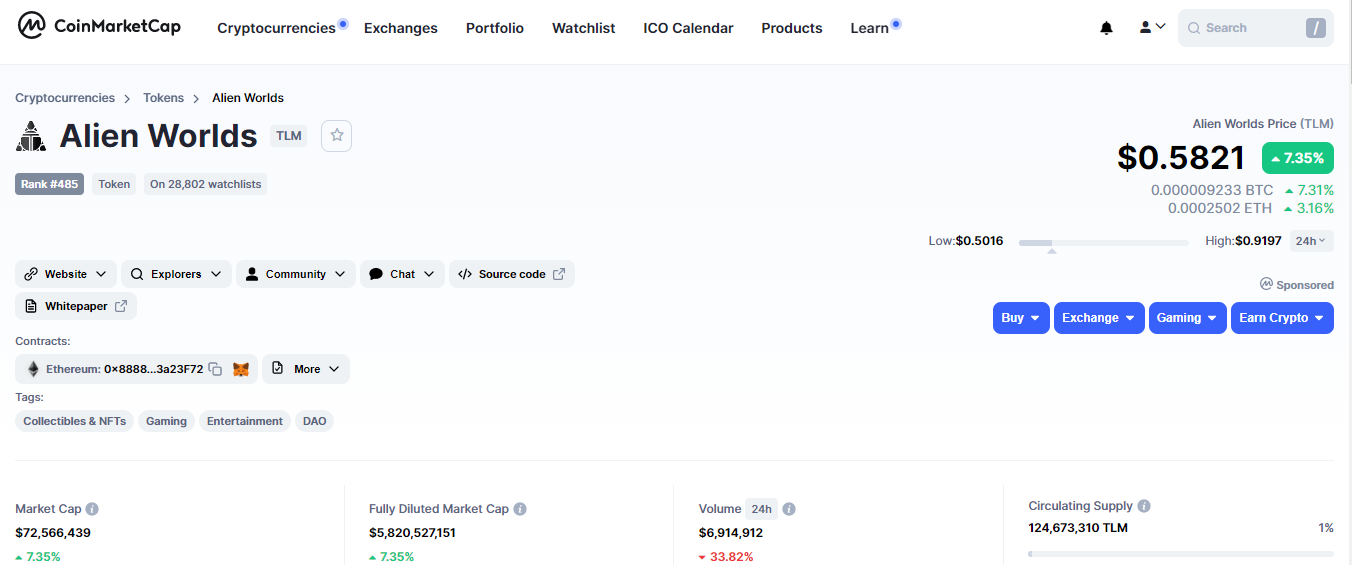This screenshot has height=565, width=1352.
Task: Click the $5,820,527,151 diluted cap value
Action: pos(412,533)
